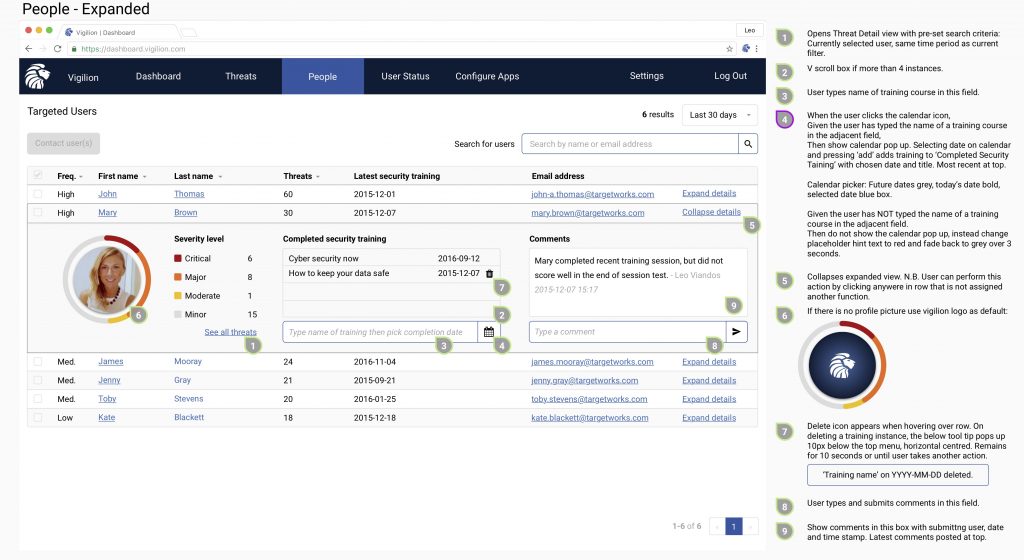Viewport: 1024px width, 560px height.
Task: Submit comment with the send arrow icon
Action: (736, 331)
